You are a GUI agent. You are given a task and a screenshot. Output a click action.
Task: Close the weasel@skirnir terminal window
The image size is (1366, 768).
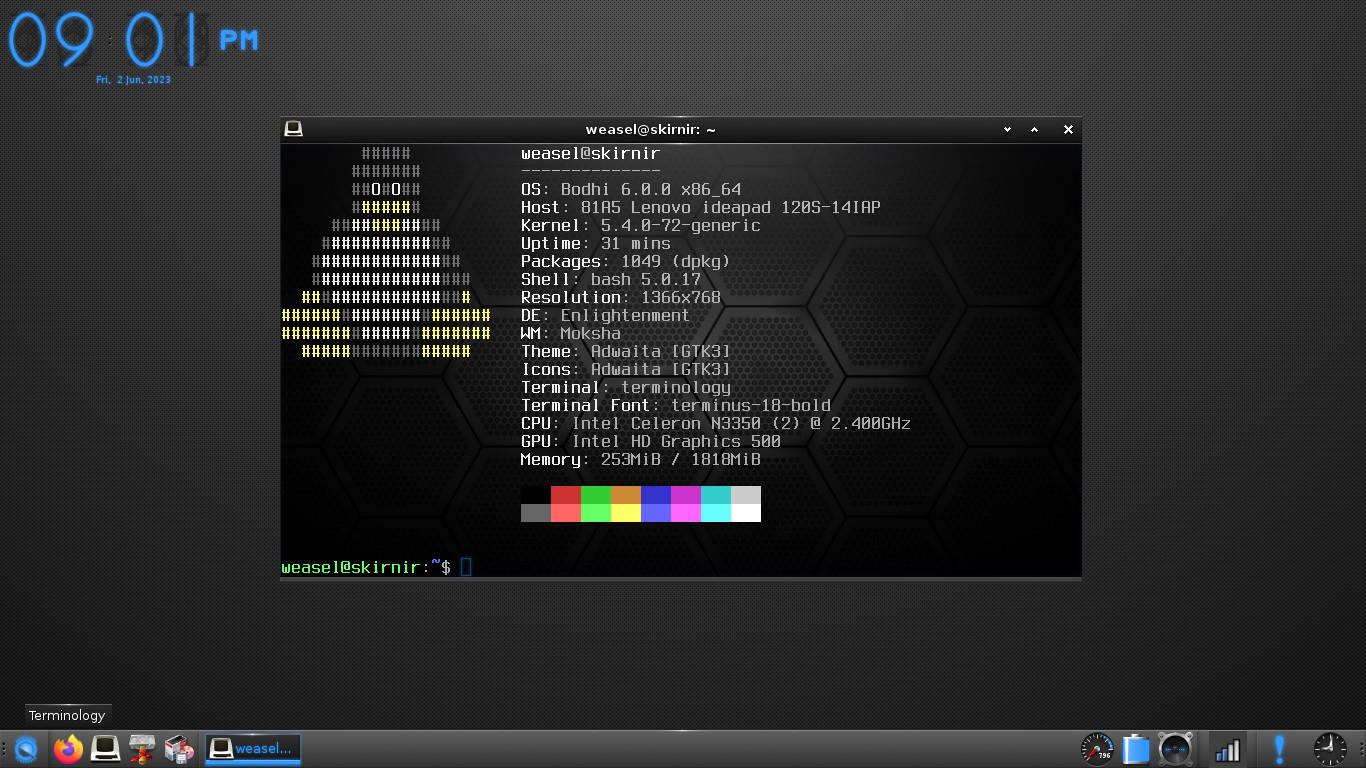coord(1068,129)
